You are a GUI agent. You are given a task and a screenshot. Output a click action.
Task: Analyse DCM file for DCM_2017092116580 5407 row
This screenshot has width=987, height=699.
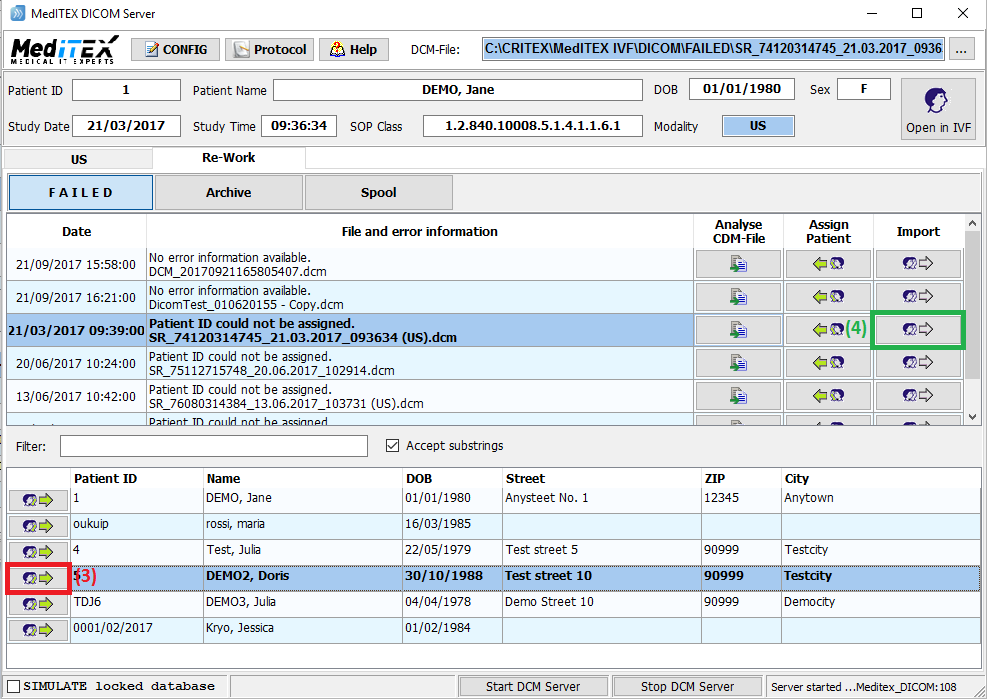(738, 264)
